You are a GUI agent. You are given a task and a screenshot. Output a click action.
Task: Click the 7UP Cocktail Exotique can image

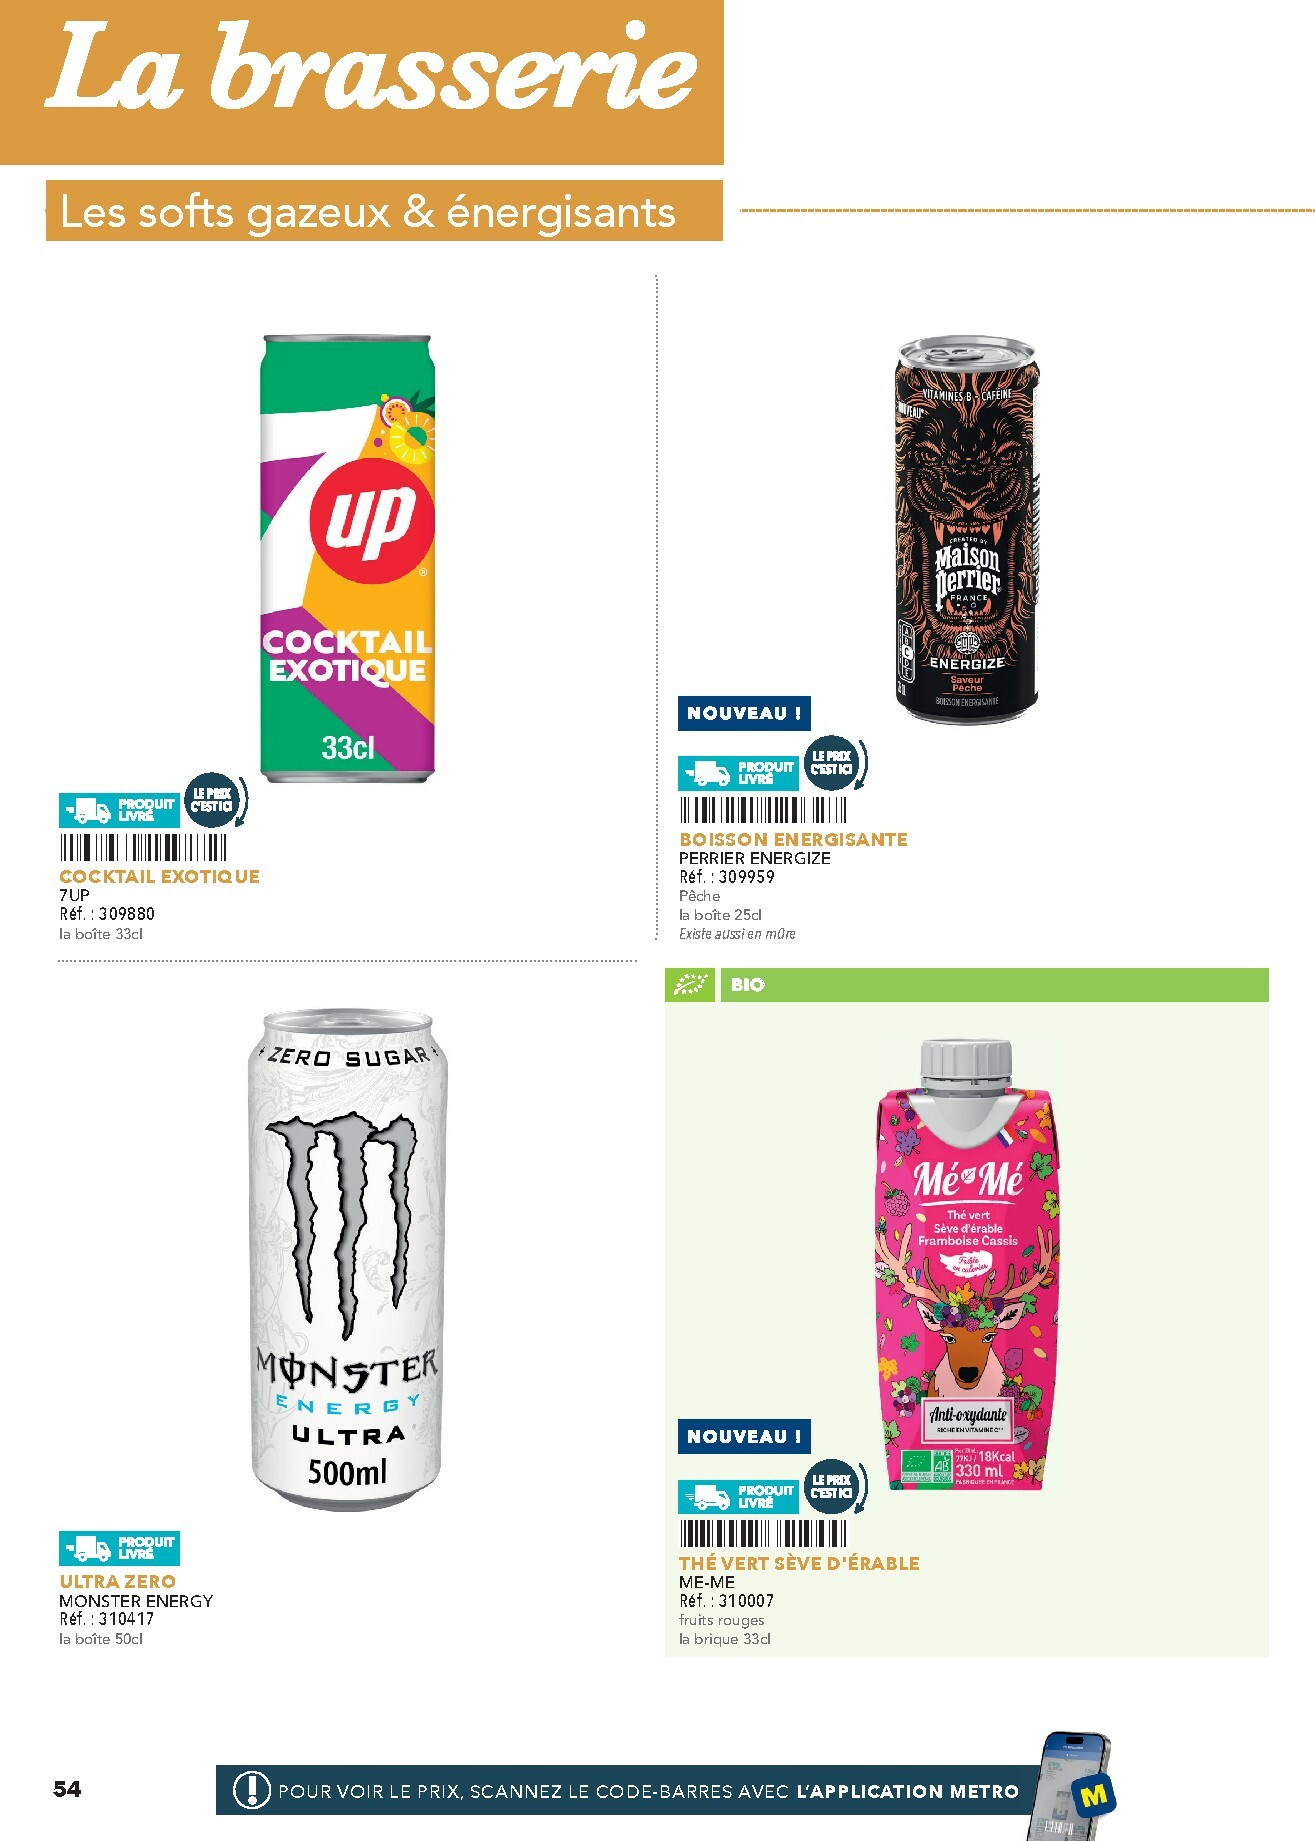tap(347, 559)
